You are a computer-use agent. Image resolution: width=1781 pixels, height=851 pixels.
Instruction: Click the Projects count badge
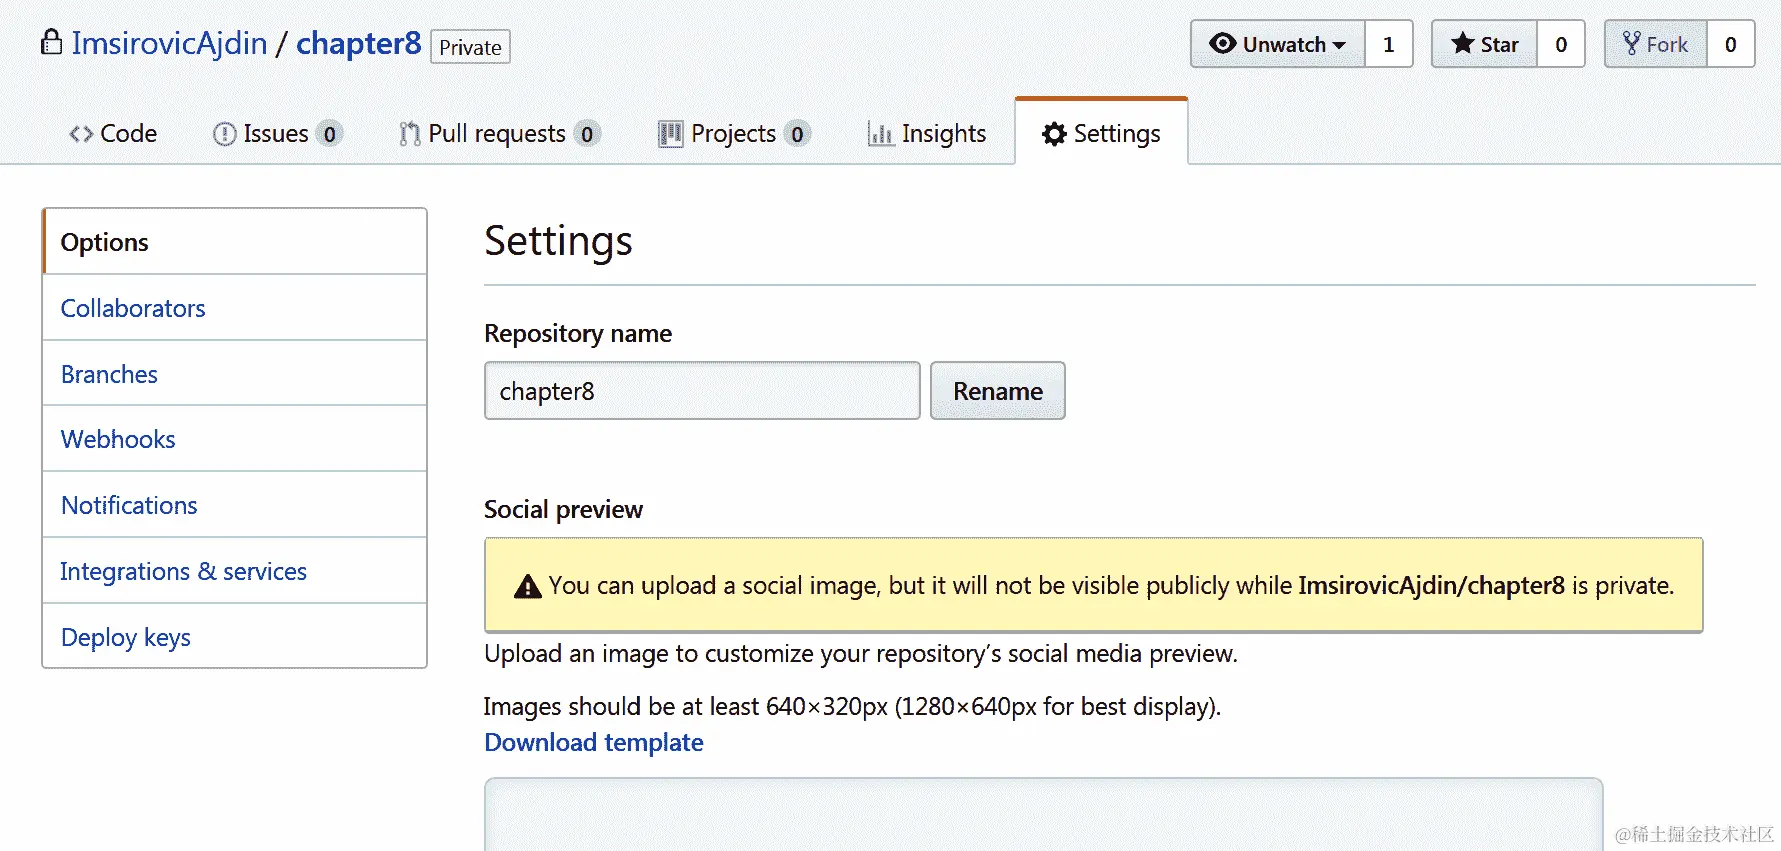tap(797, 134)
